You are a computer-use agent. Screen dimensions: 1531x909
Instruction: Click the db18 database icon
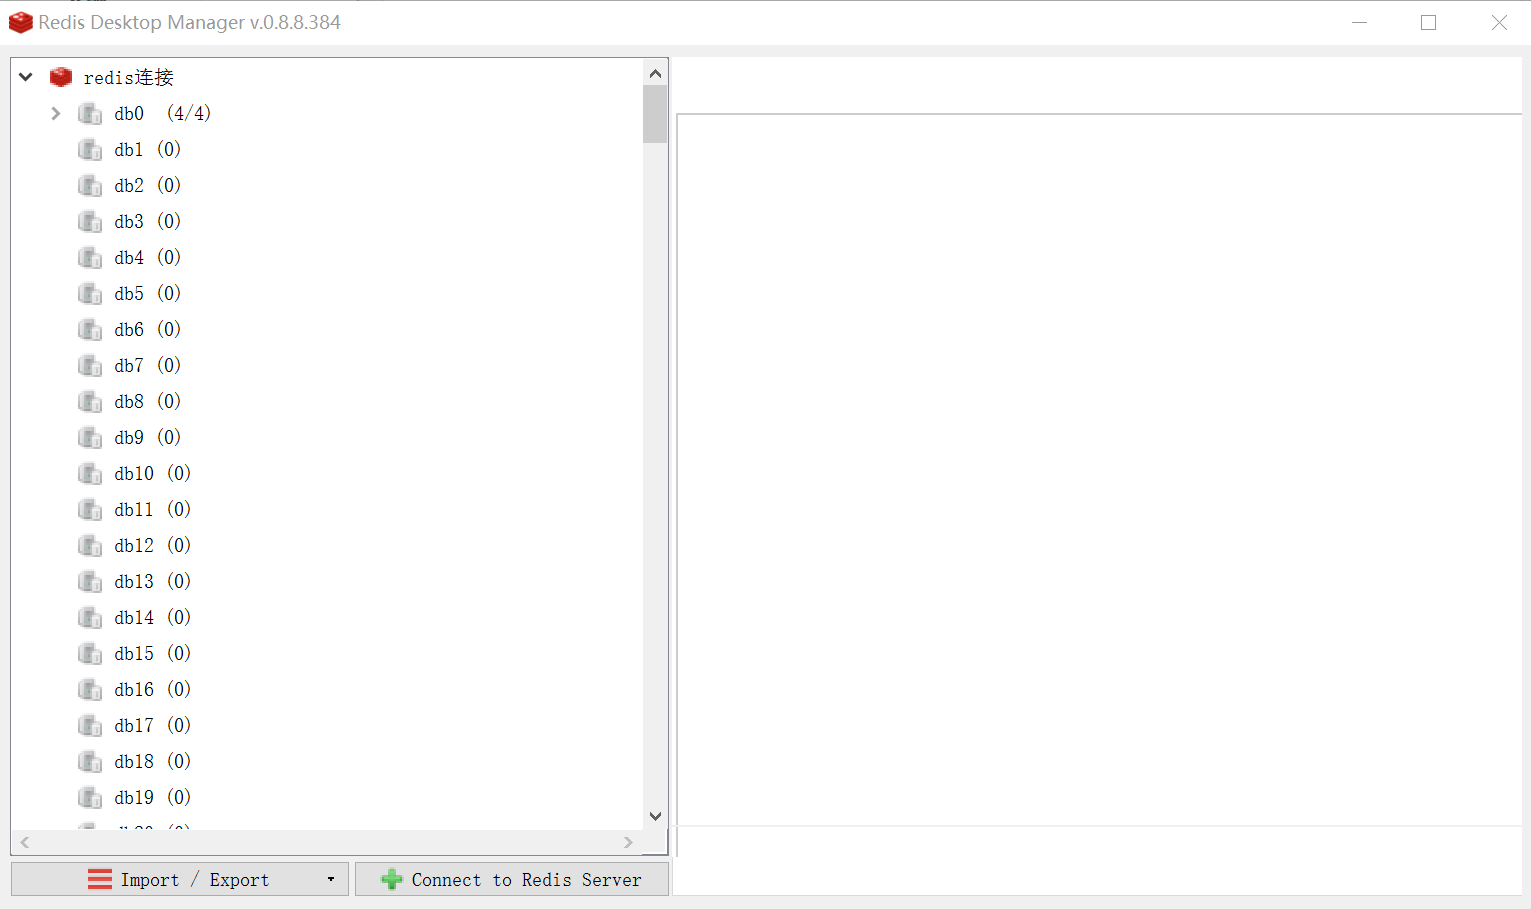(x=90, y=762)
